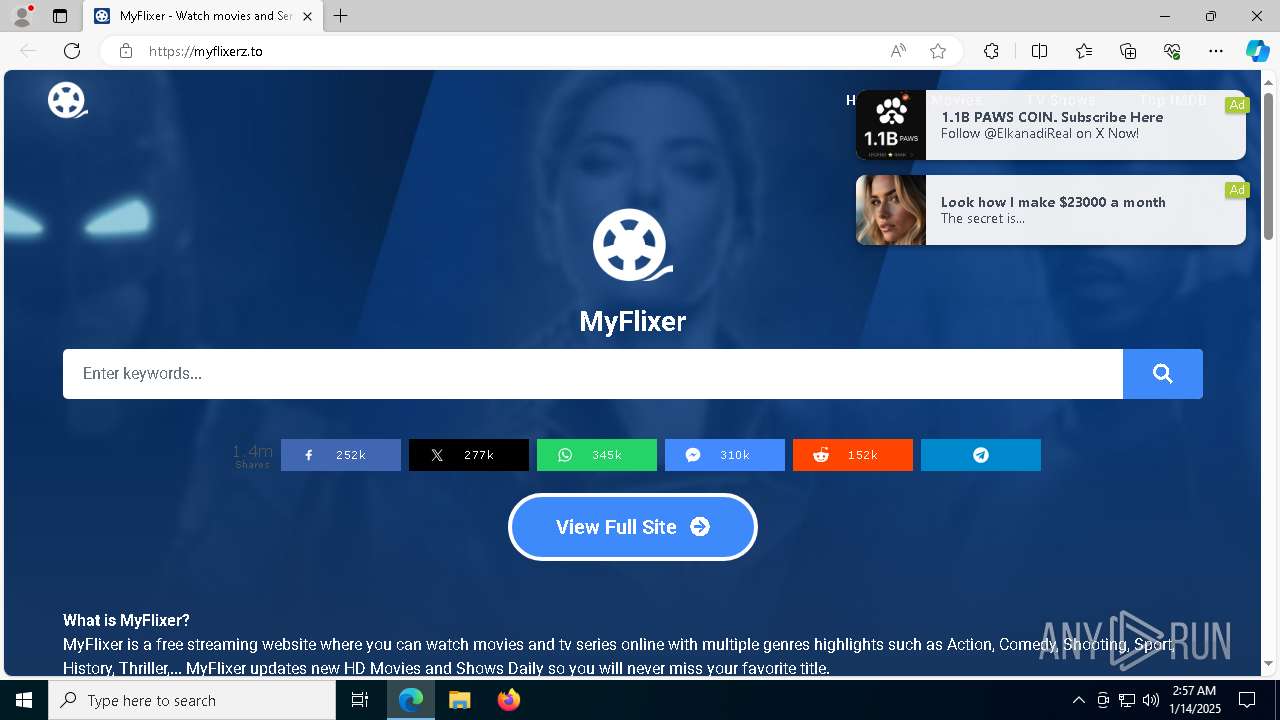
Task: Open the volume control tray icon
Action: 1151,700
